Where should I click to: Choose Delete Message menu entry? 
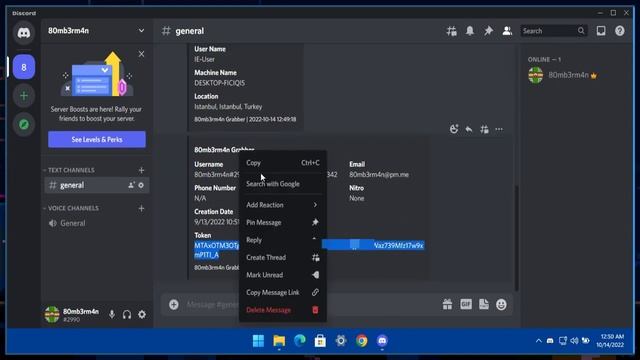click(x=282, y=310)
